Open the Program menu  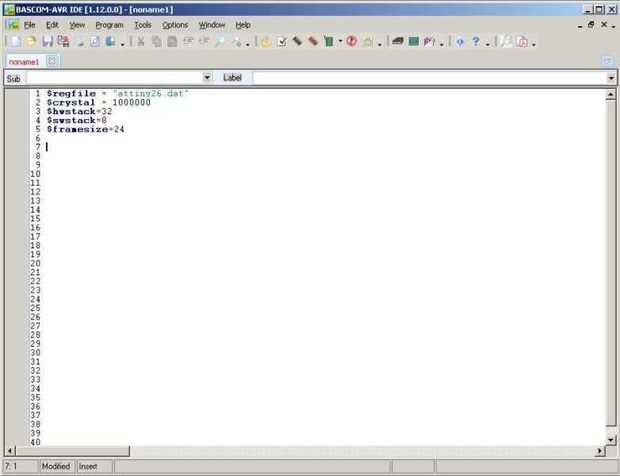pyautogui.click(x=110, y=25)
